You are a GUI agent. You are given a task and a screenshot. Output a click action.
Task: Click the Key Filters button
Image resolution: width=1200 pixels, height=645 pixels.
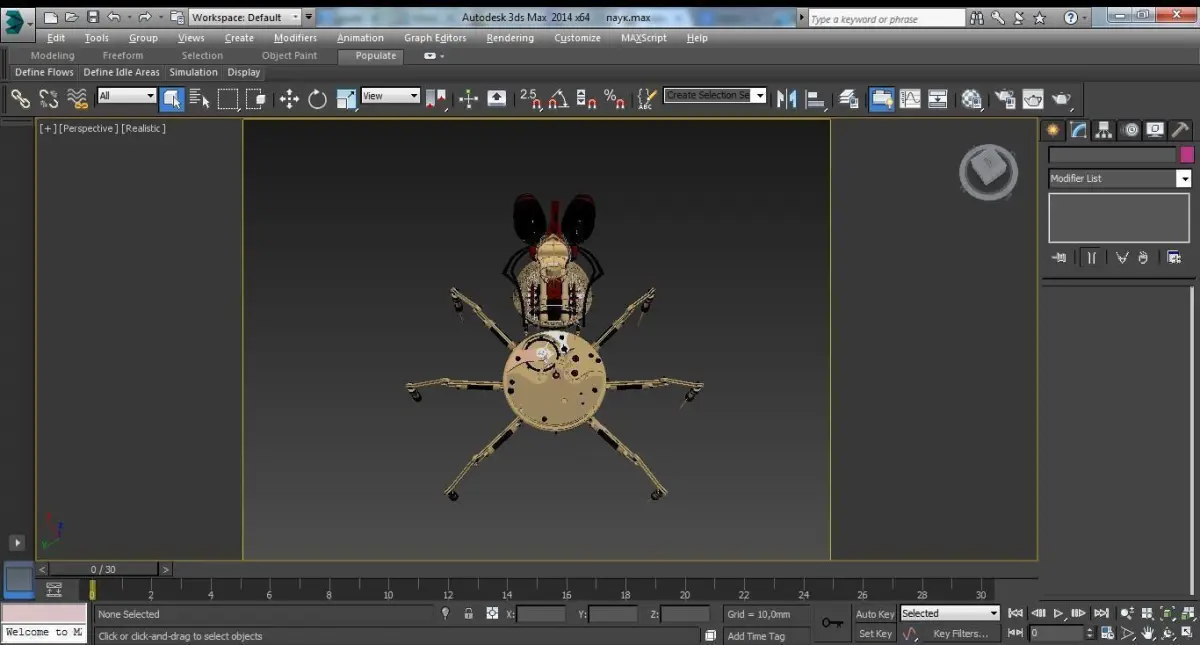960,633
